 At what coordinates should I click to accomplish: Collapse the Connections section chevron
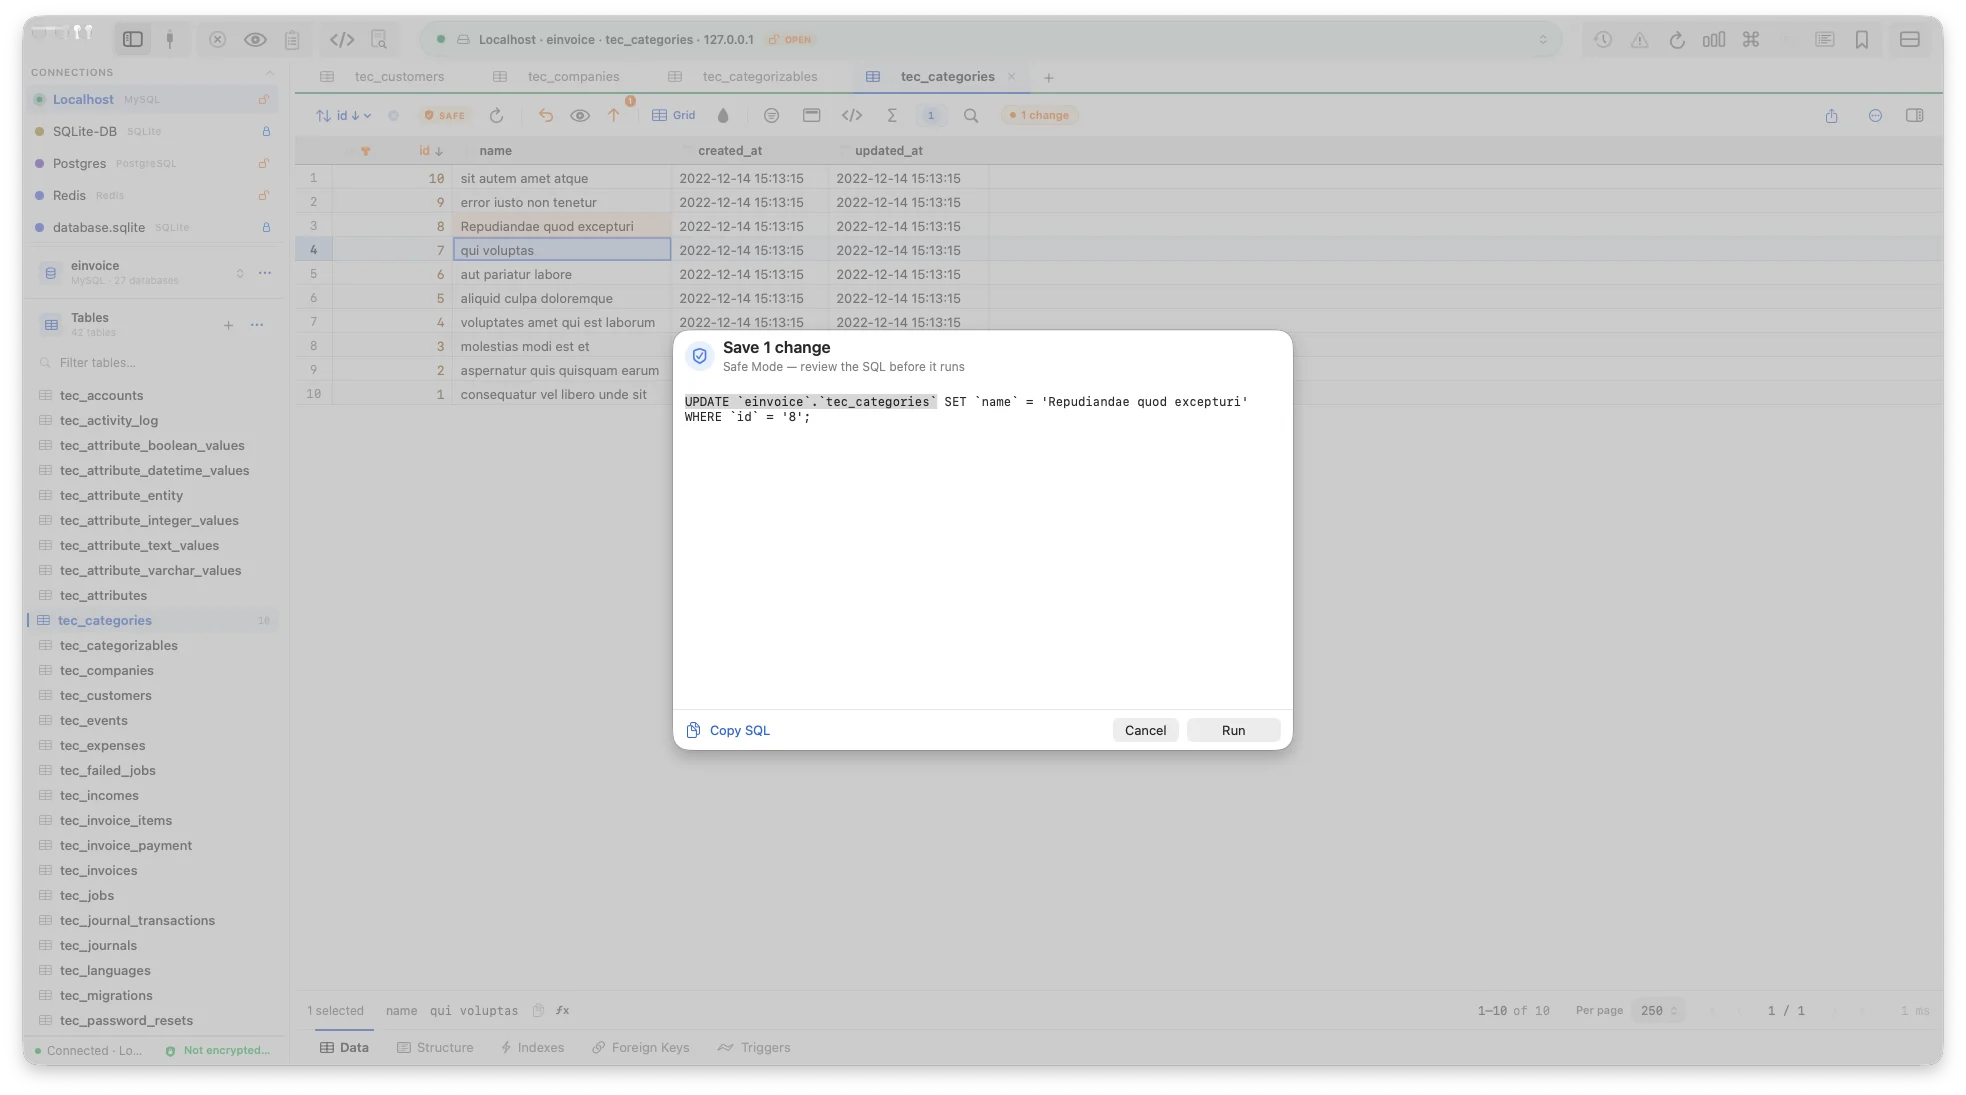269,72
